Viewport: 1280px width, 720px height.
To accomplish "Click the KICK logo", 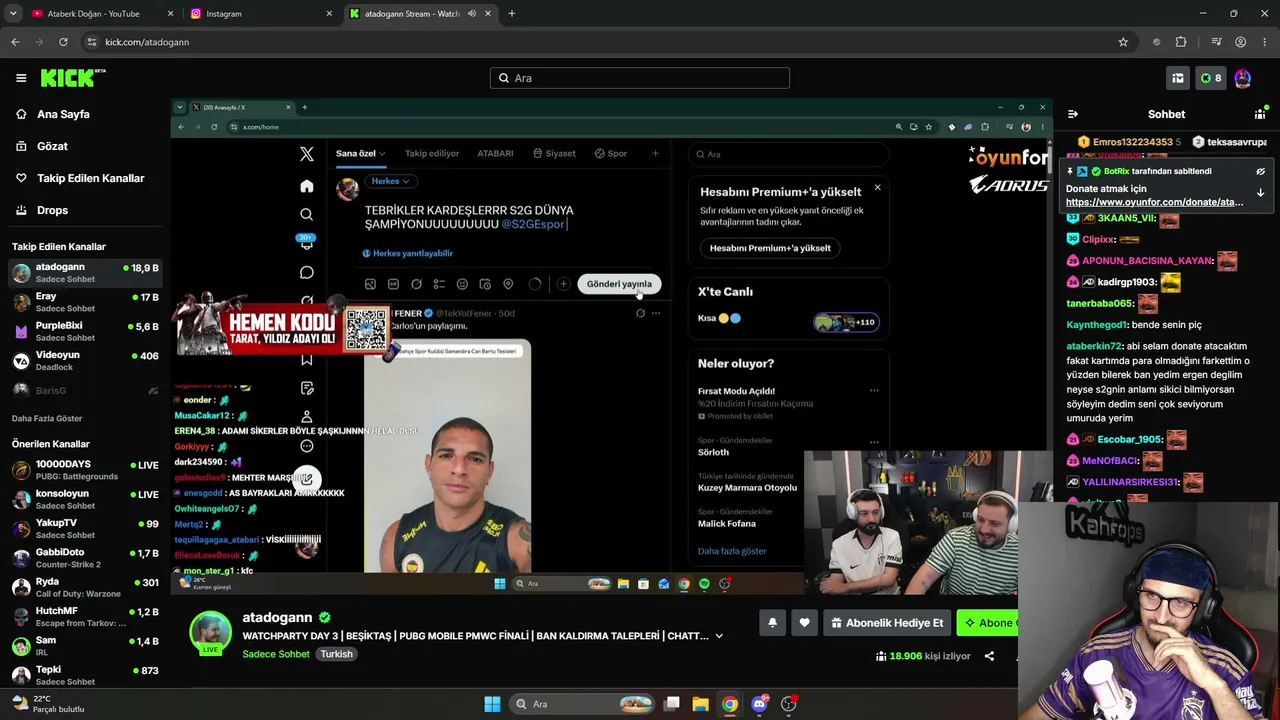I will click(x=73, y=78).
